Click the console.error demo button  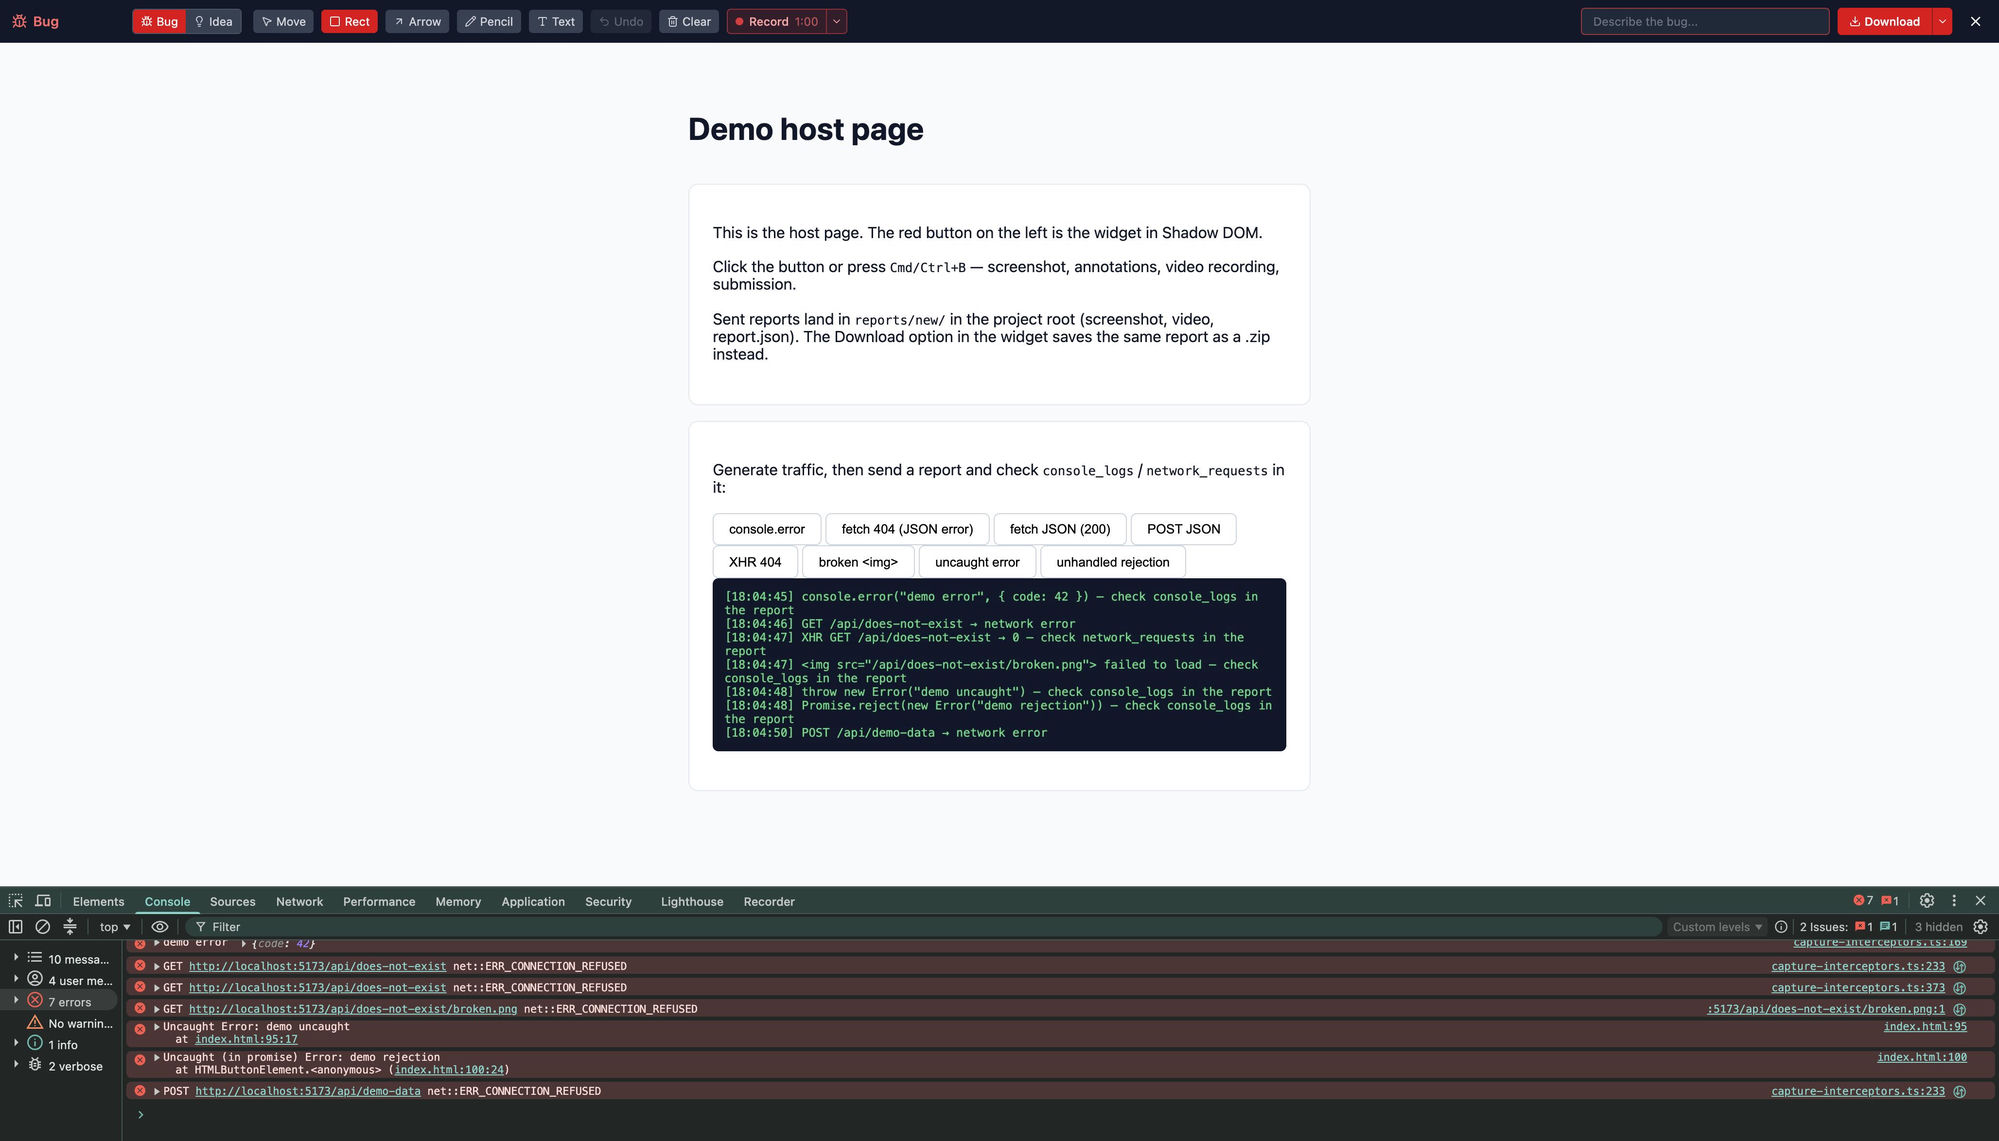(767, 529)
